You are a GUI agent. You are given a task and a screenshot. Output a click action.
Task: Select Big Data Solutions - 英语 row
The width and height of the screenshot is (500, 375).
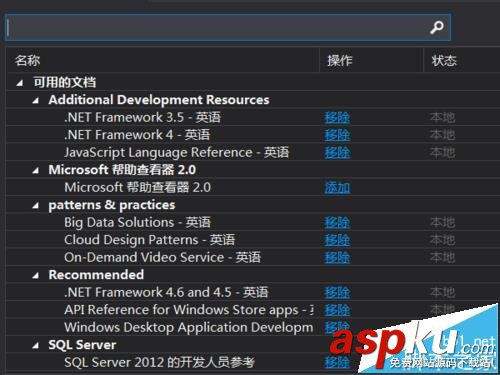point(137,223)
